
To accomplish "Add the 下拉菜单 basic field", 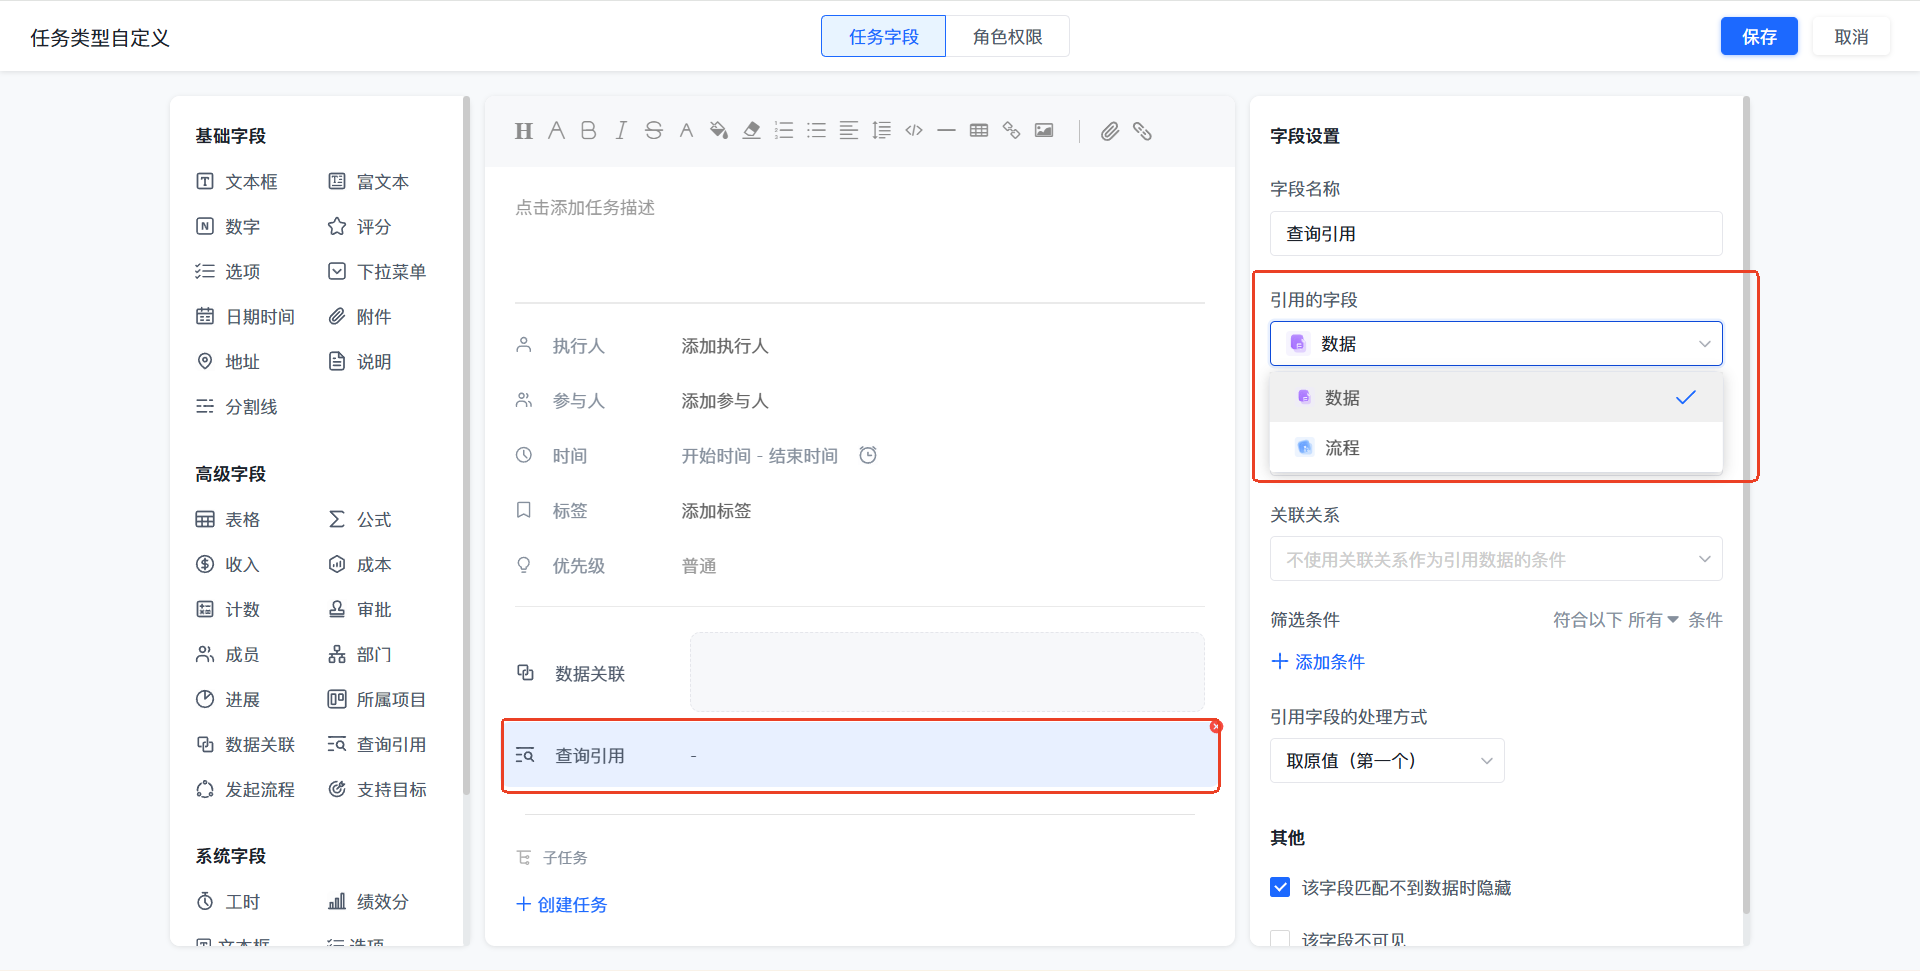I will (x=377, y=272).
